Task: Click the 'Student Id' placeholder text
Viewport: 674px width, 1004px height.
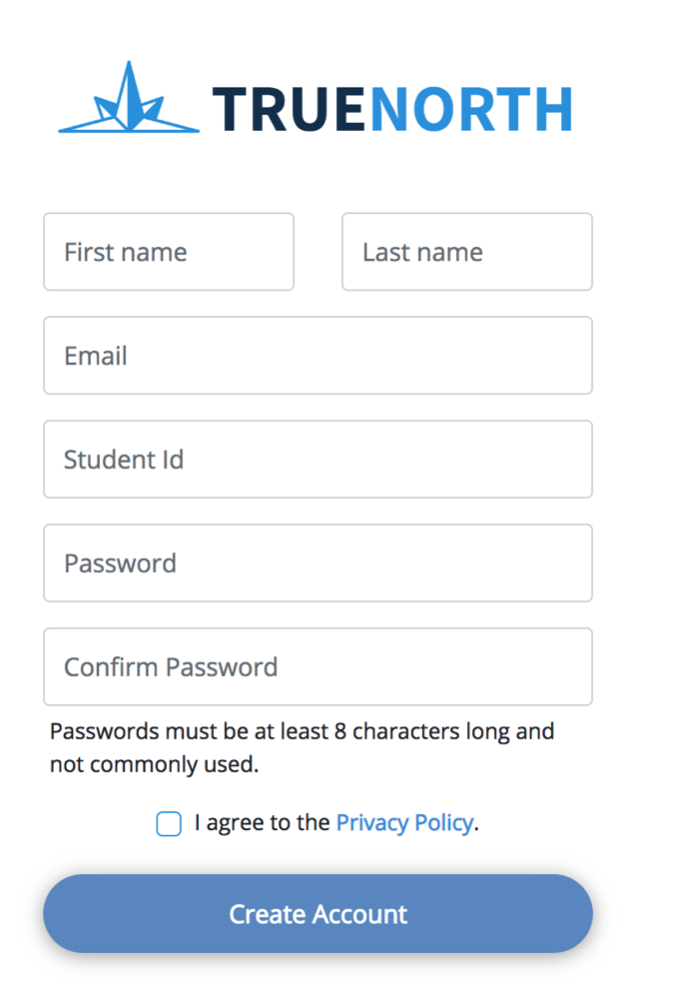Action: (124, 460)
